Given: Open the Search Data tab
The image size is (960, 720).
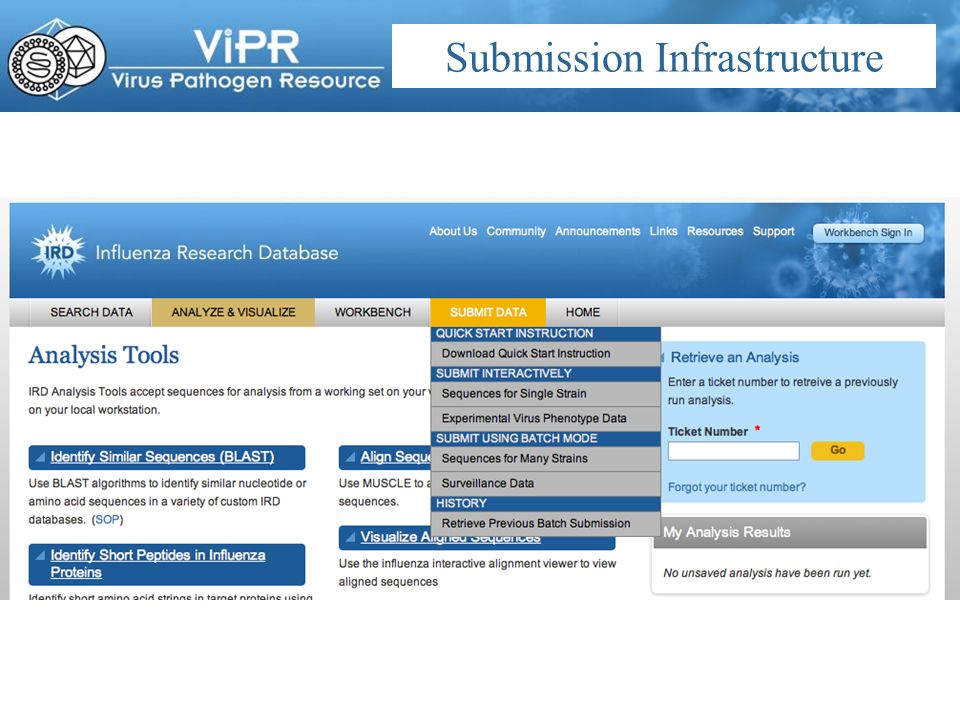Looking at the screenshot, I should click(x=91, y=312).
